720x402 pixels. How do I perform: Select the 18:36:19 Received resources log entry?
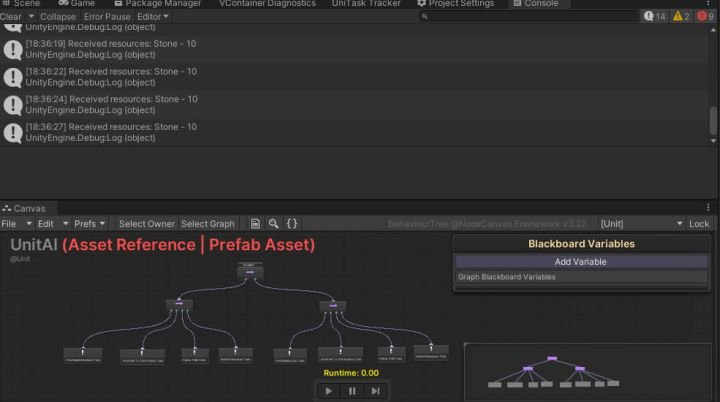pos(354,49)
